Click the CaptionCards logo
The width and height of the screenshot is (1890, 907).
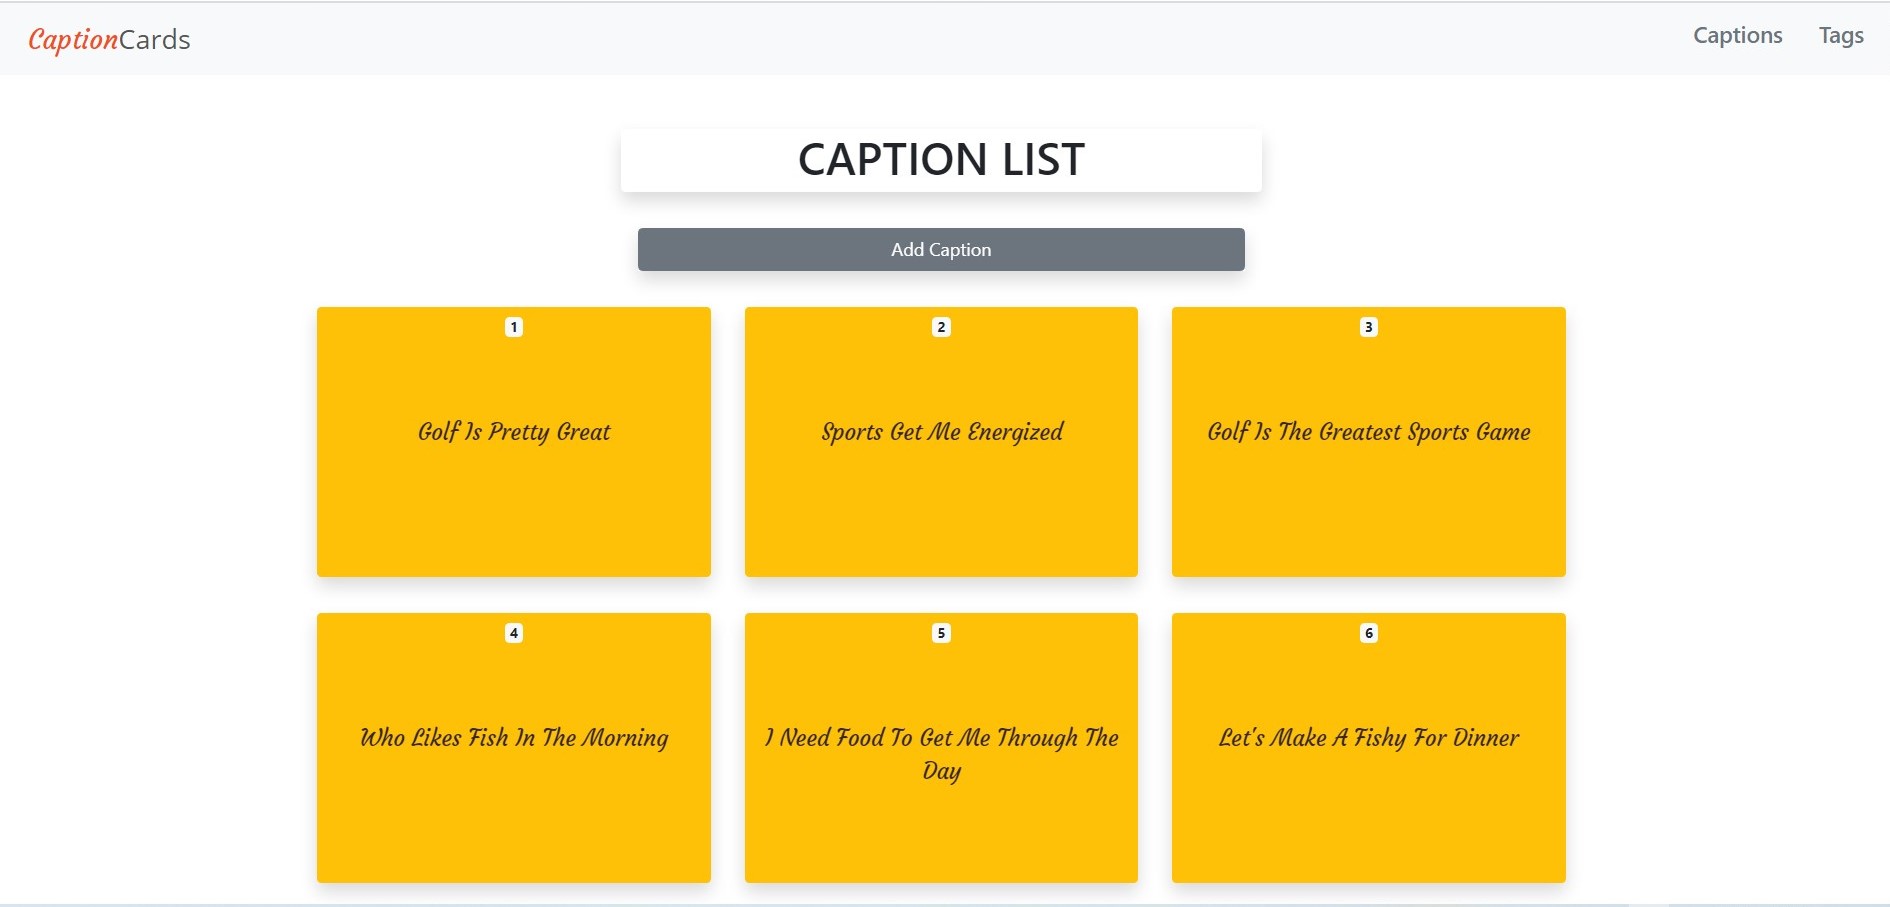110,40
